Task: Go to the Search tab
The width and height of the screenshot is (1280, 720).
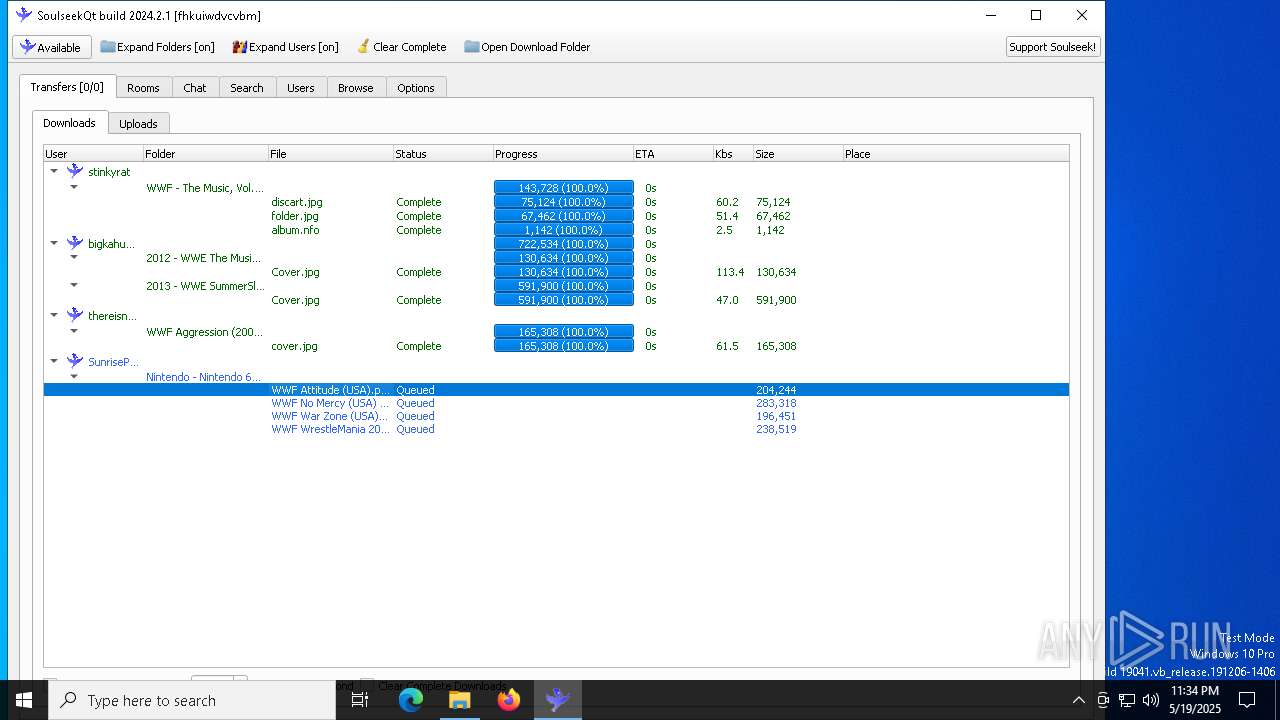Action: 247,88
